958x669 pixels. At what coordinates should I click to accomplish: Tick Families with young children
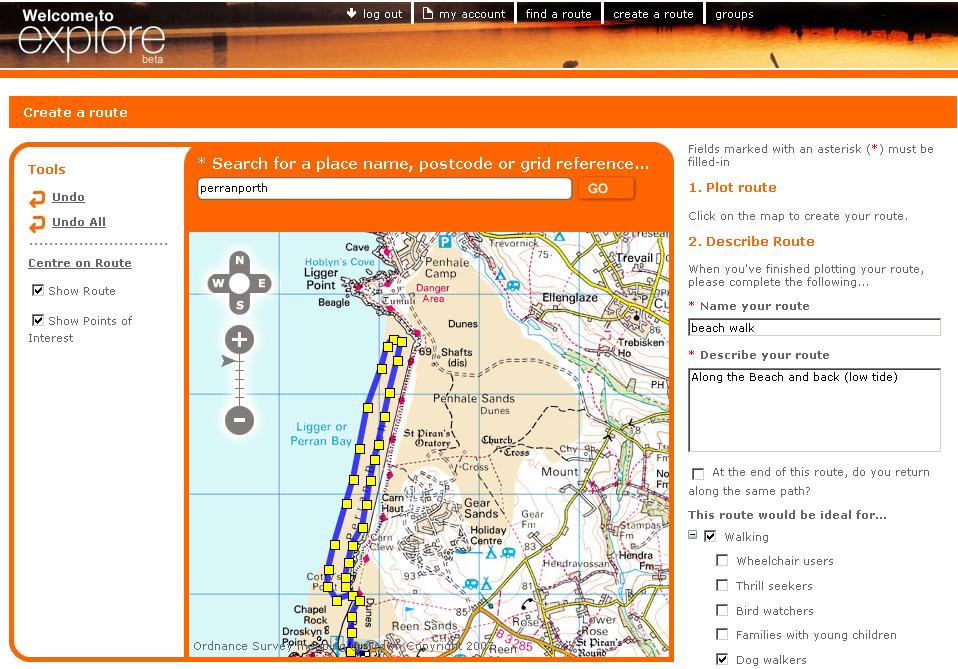[722, 634]
